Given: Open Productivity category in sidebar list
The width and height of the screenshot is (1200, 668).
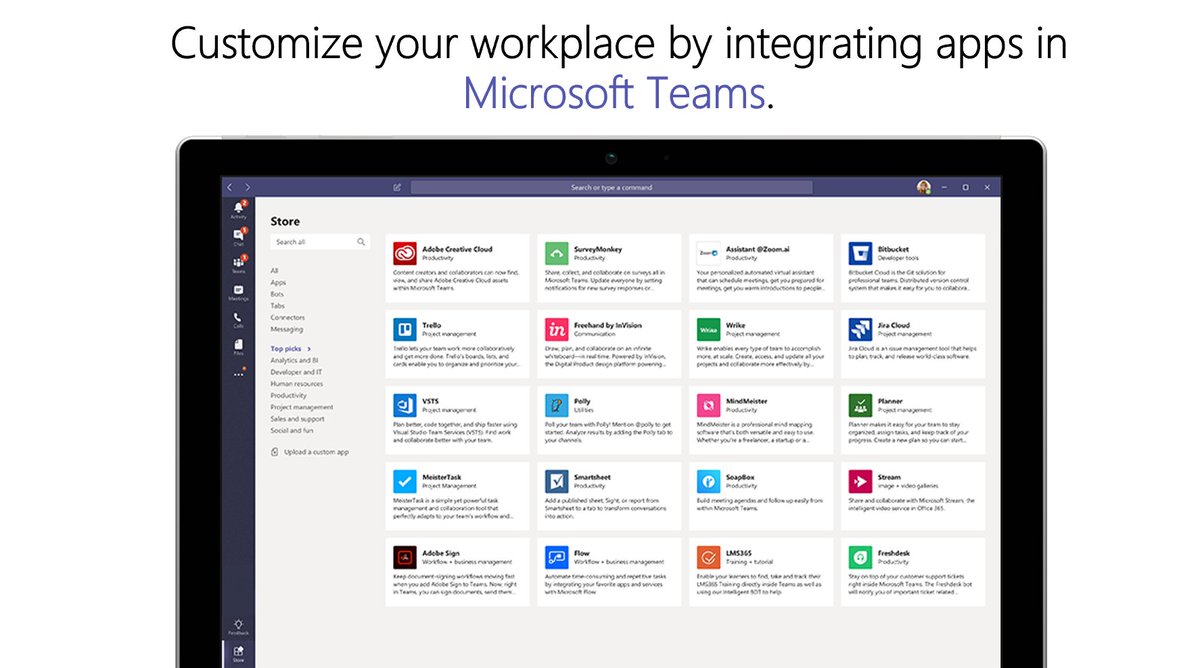Looking at the screenshot, I should 288,395.
